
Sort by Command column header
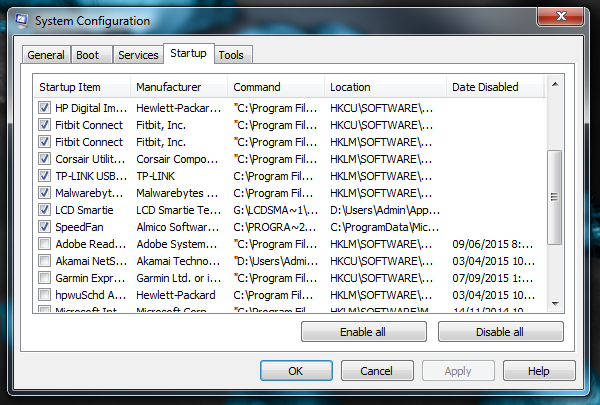tap(276, 87)
